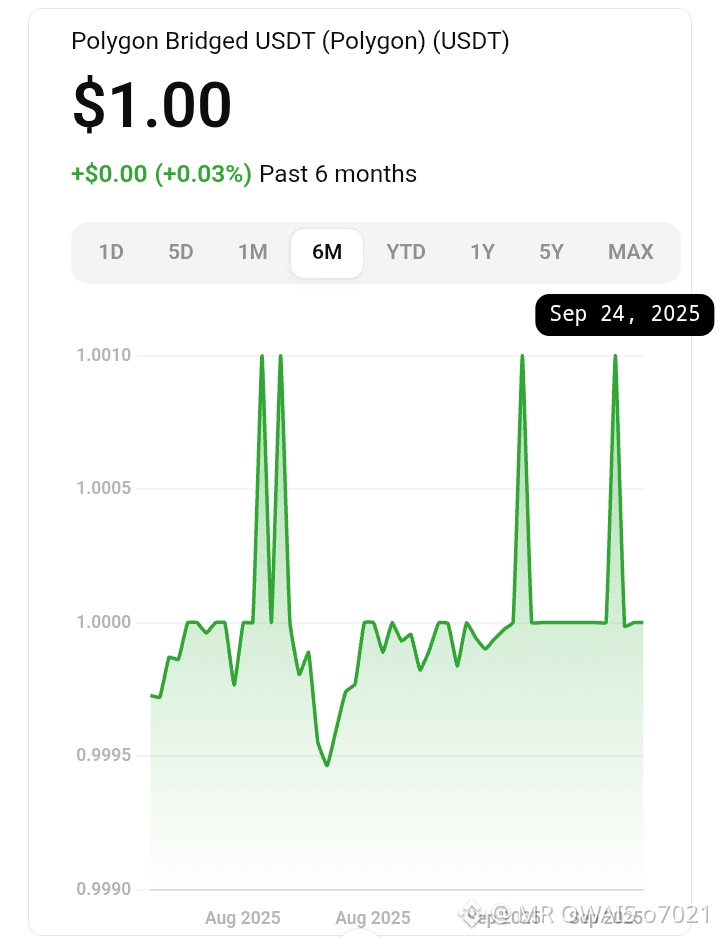Viewport: 720px width, 939px height.
Task: Click the 0.9995 y-axis label
Action: (x=104, y=755)
